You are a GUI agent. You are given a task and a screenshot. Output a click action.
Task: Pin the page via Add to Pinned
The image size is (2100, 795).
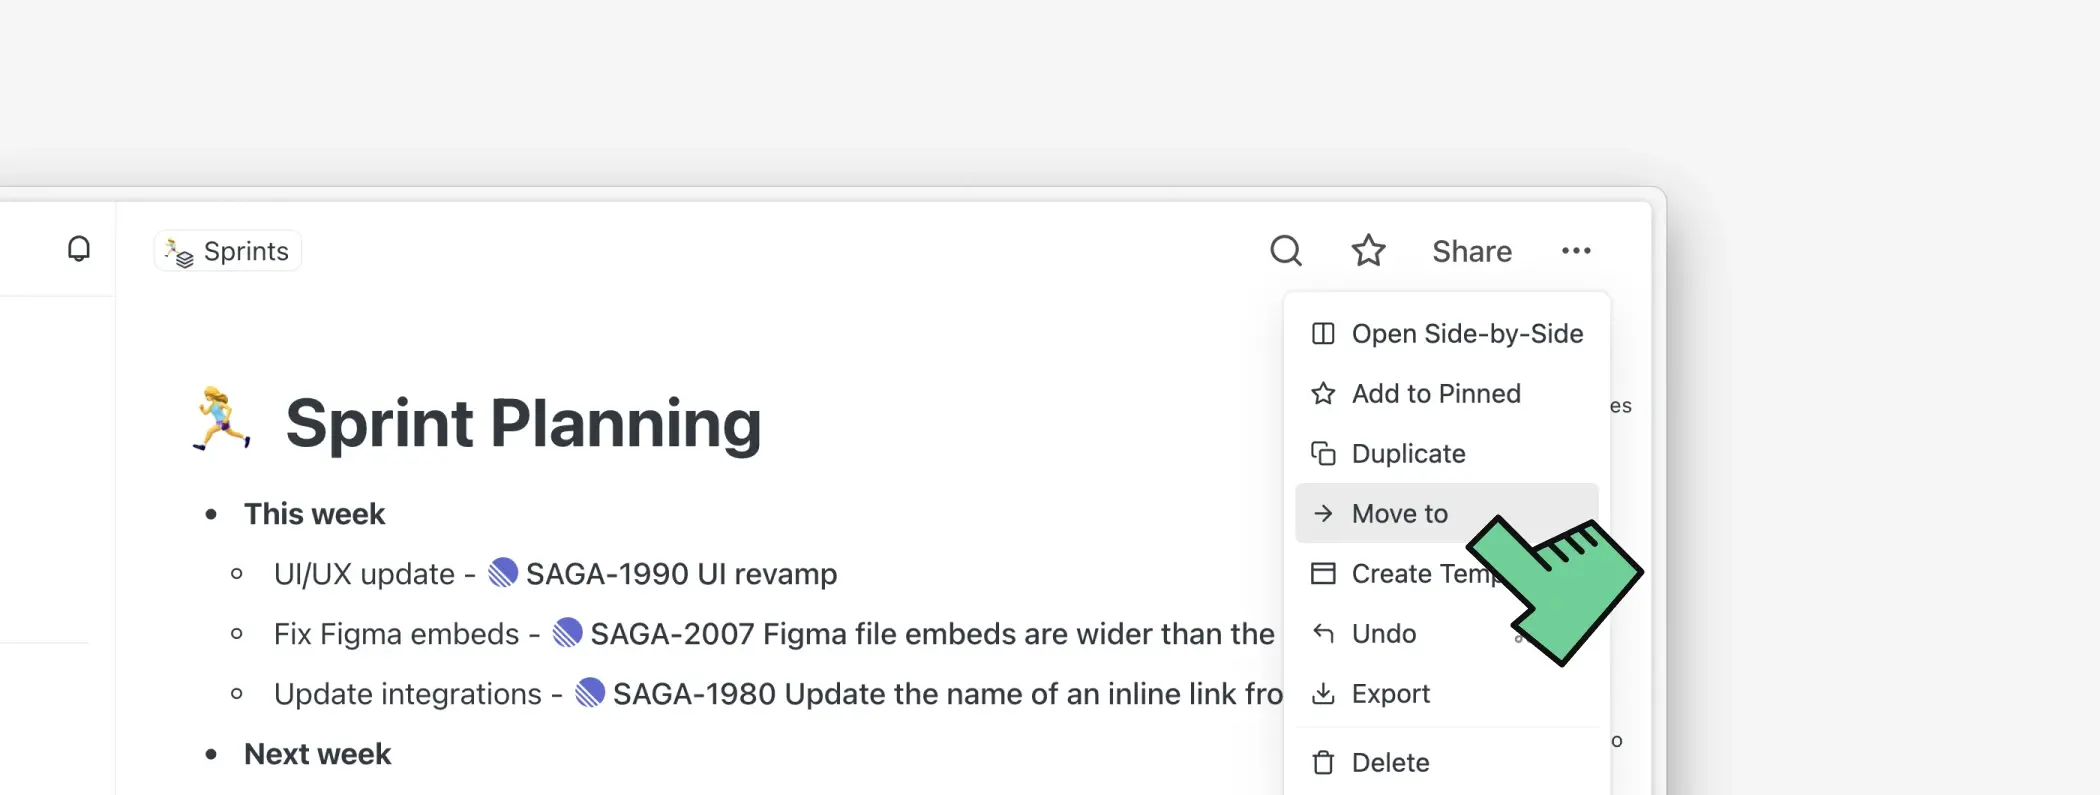click(1437, 393)
